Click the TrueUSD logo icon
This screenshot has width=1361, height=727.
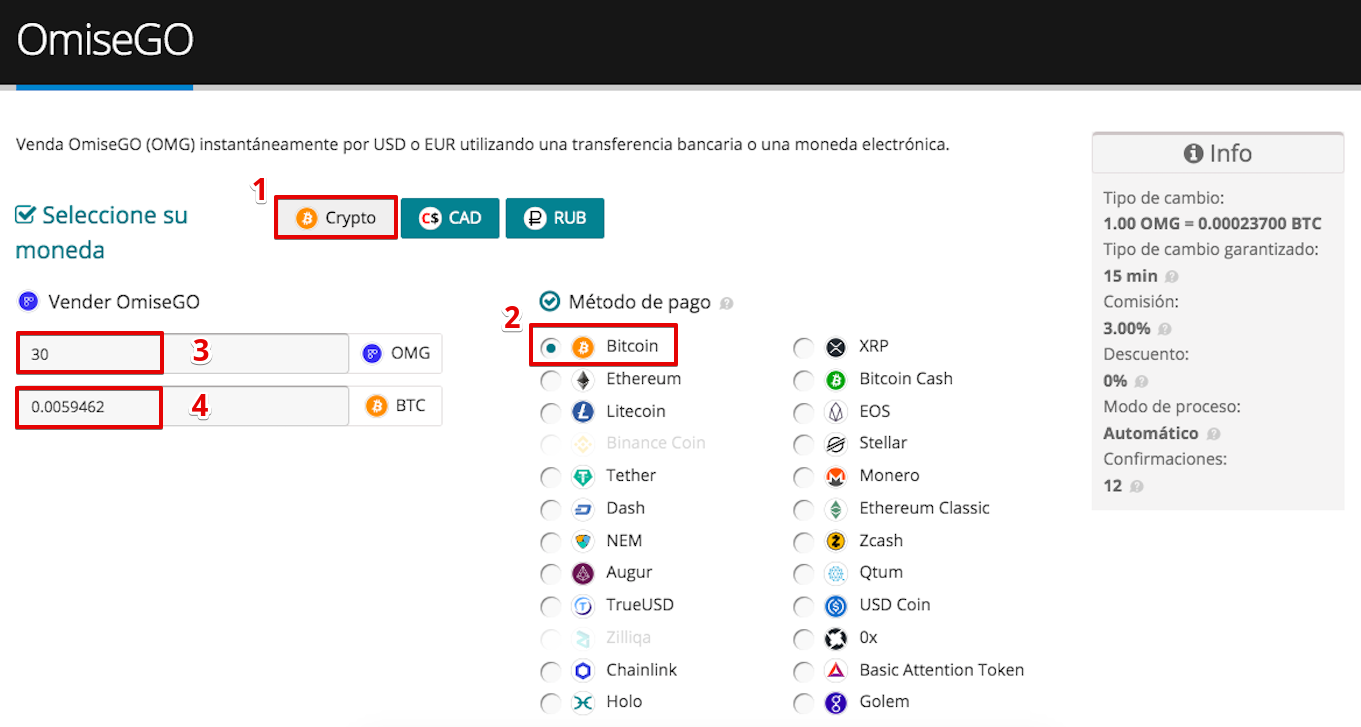point(583,606)
